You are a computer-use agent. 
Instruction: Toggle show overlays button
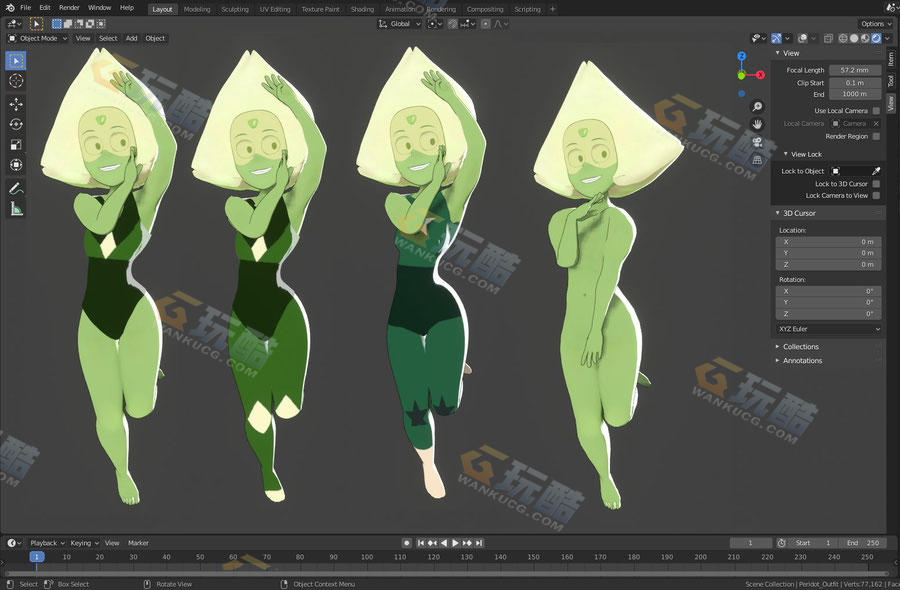pos(802,38)
